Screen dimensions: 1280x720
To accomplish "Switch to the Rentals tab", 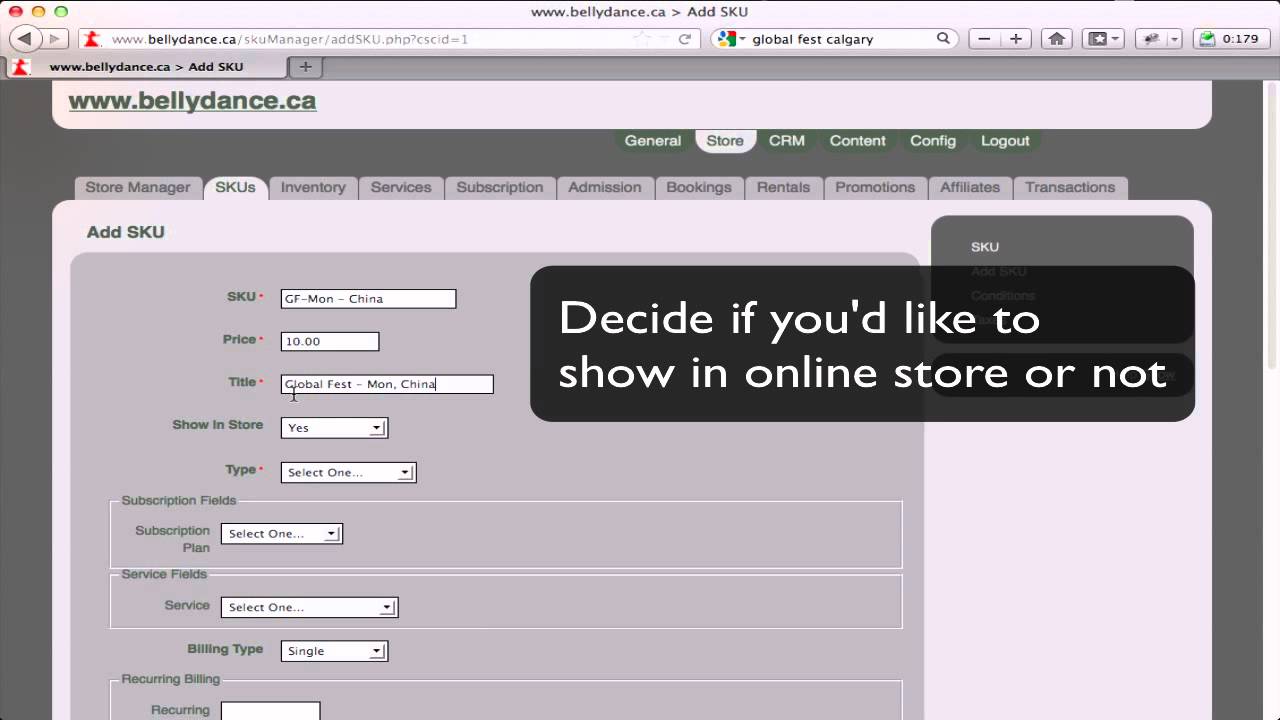I will [783, 187].
